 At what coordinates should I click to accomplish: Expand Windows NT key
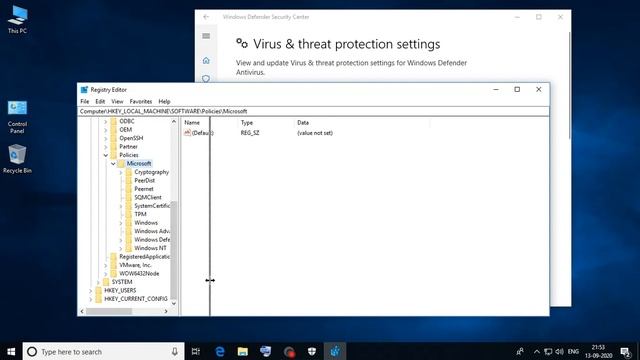pyautogui.click(x=121, y=248)
